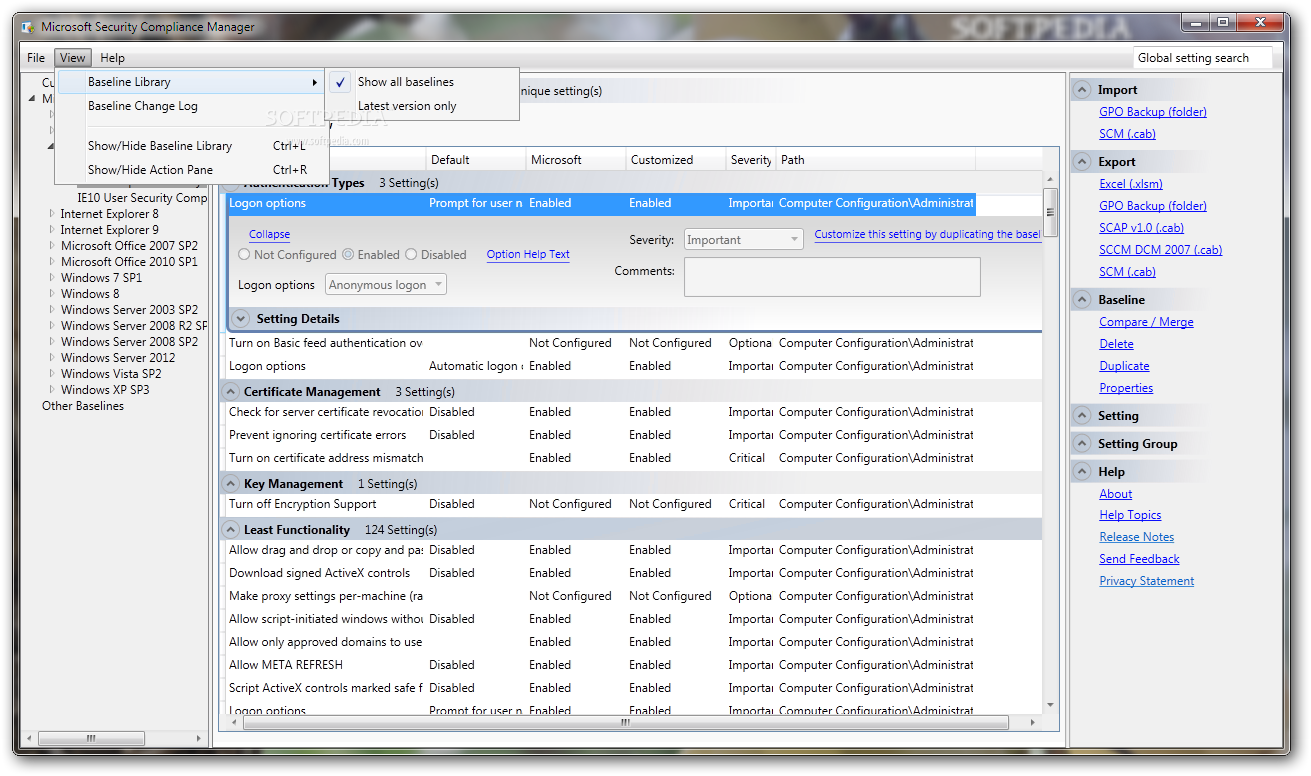Click the Customize this setting link

927,235
